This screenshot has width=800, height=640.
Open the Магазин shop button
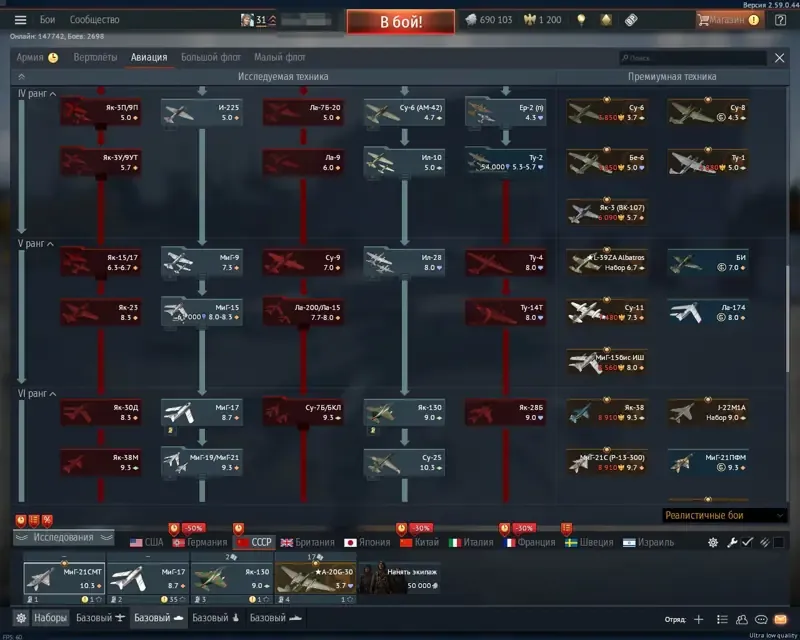(729, 20)
